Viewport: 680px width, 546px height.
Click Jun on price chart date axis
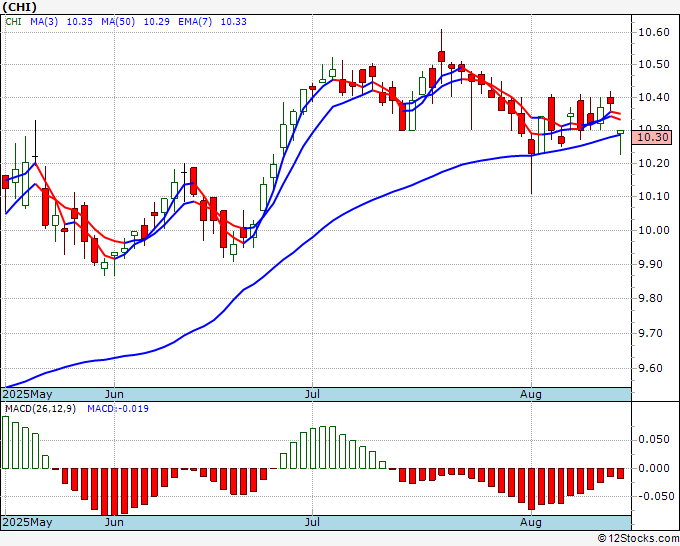coord(114,394)
